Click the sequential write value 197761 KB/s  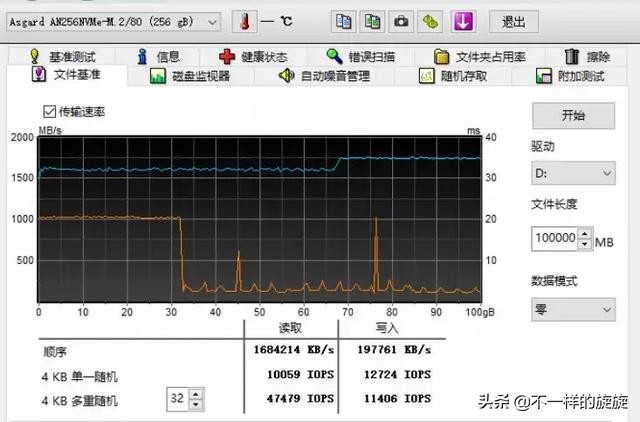coord(394,350)
